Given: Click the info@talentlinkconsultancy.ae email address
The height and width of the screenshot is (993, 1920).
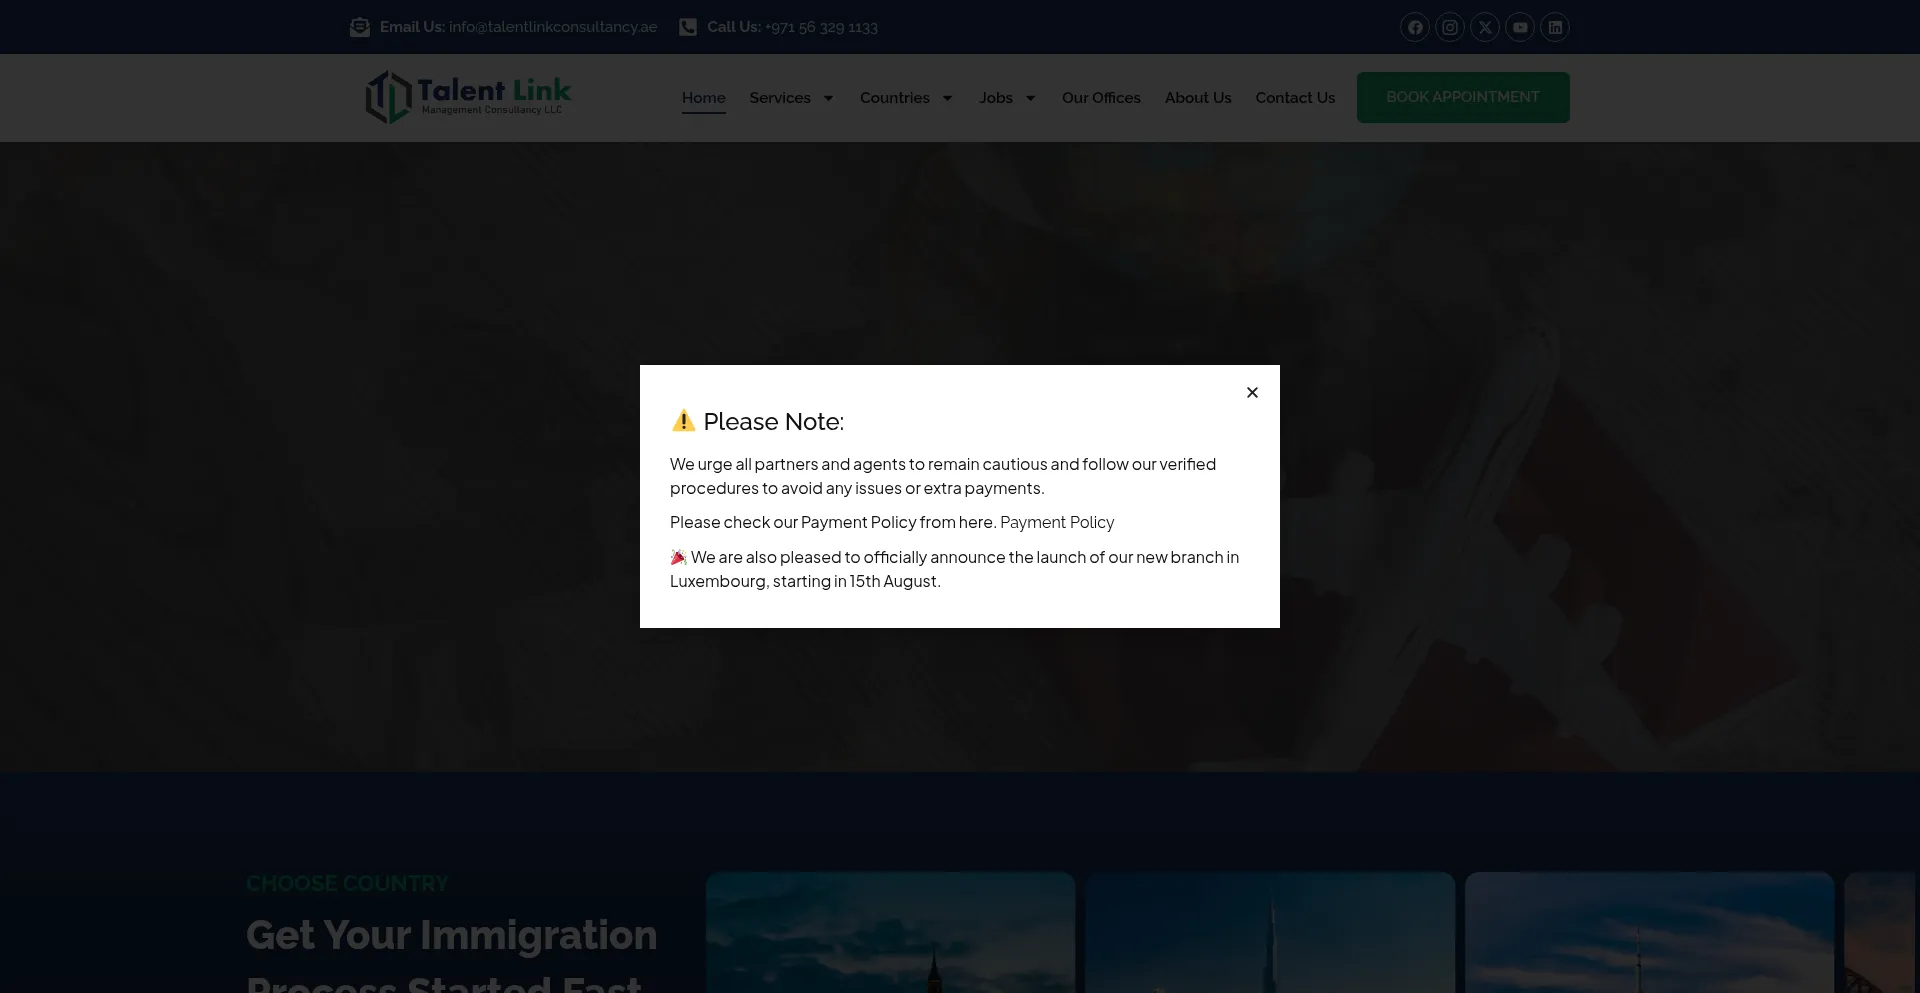Looking at the screenshot, I should point(552,27).
